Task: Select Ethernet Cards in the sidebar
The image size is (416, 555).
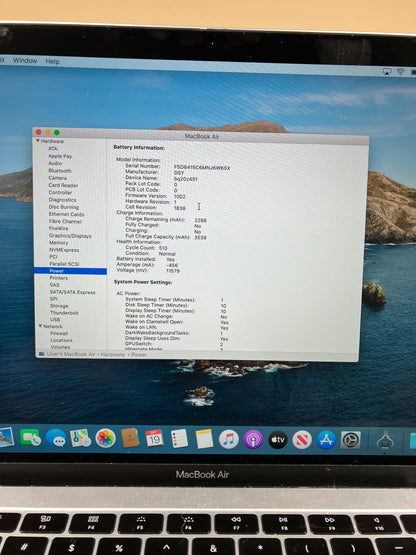Action: tap(67, 214)
